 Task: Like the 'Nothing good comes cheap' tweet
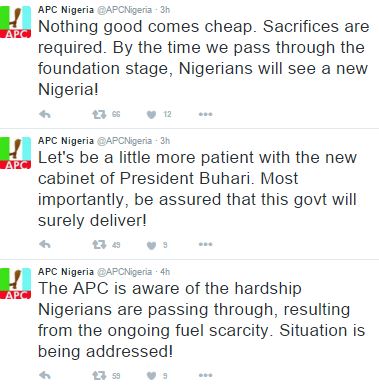pos(151,115)
